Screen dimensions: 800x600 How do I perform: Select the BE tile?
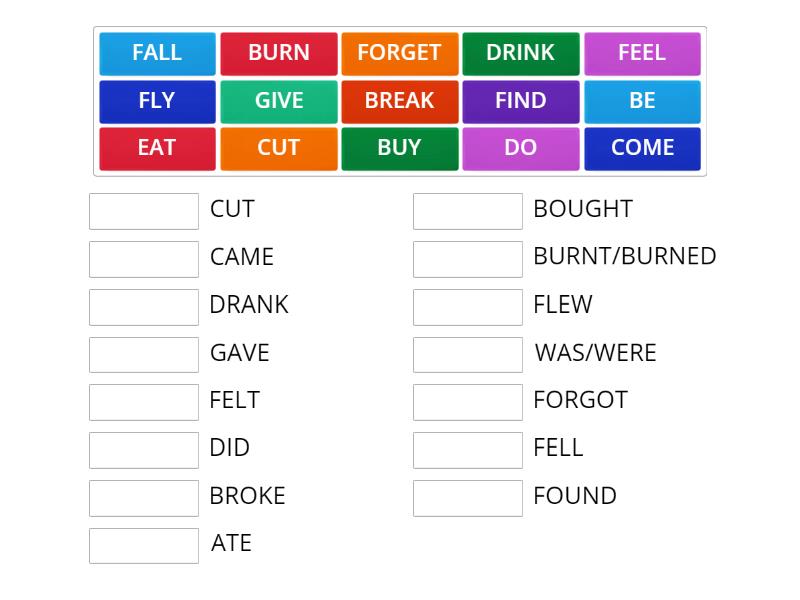642,100
